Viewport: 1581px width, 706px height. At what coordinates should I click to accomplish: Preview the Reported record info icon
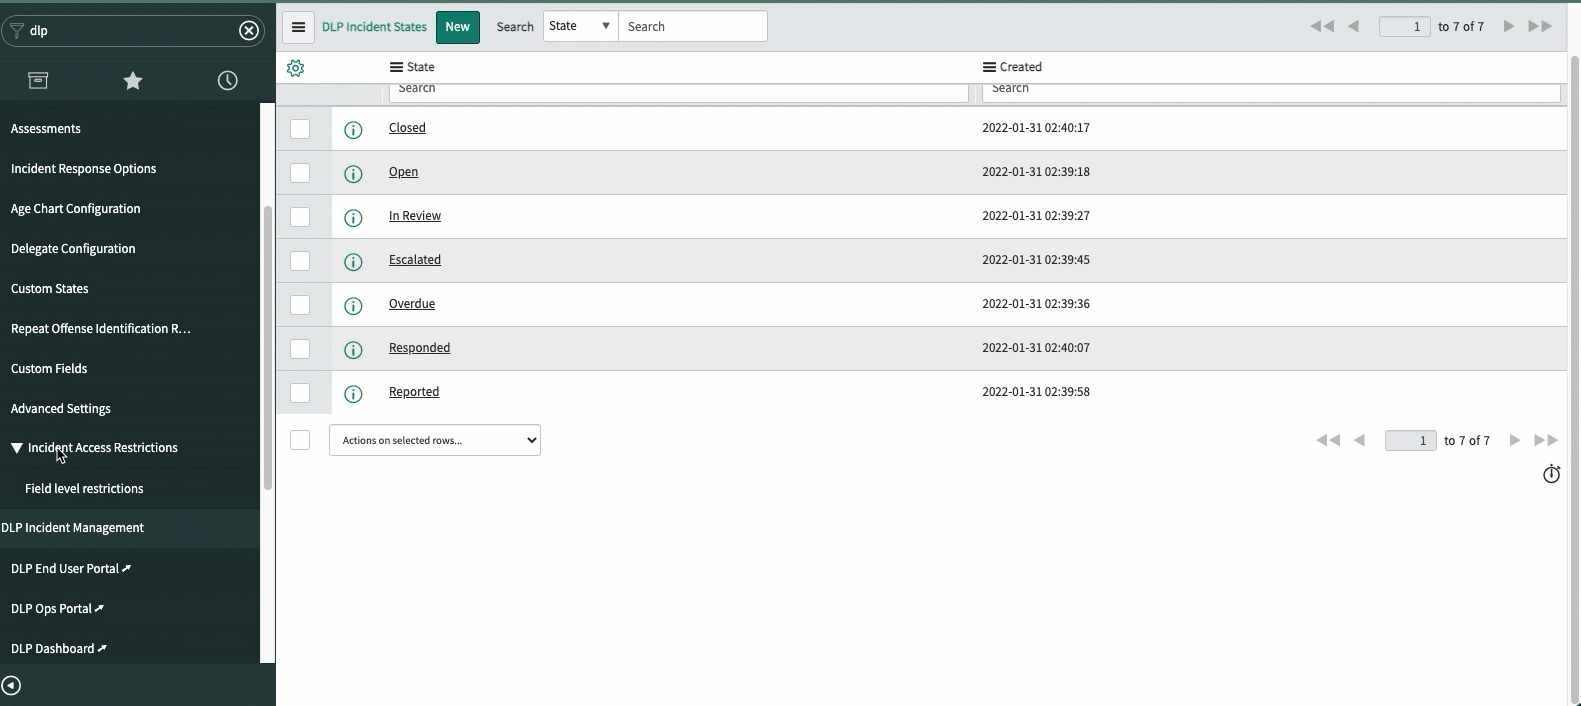pyautogui.click(x=353, y=394)
